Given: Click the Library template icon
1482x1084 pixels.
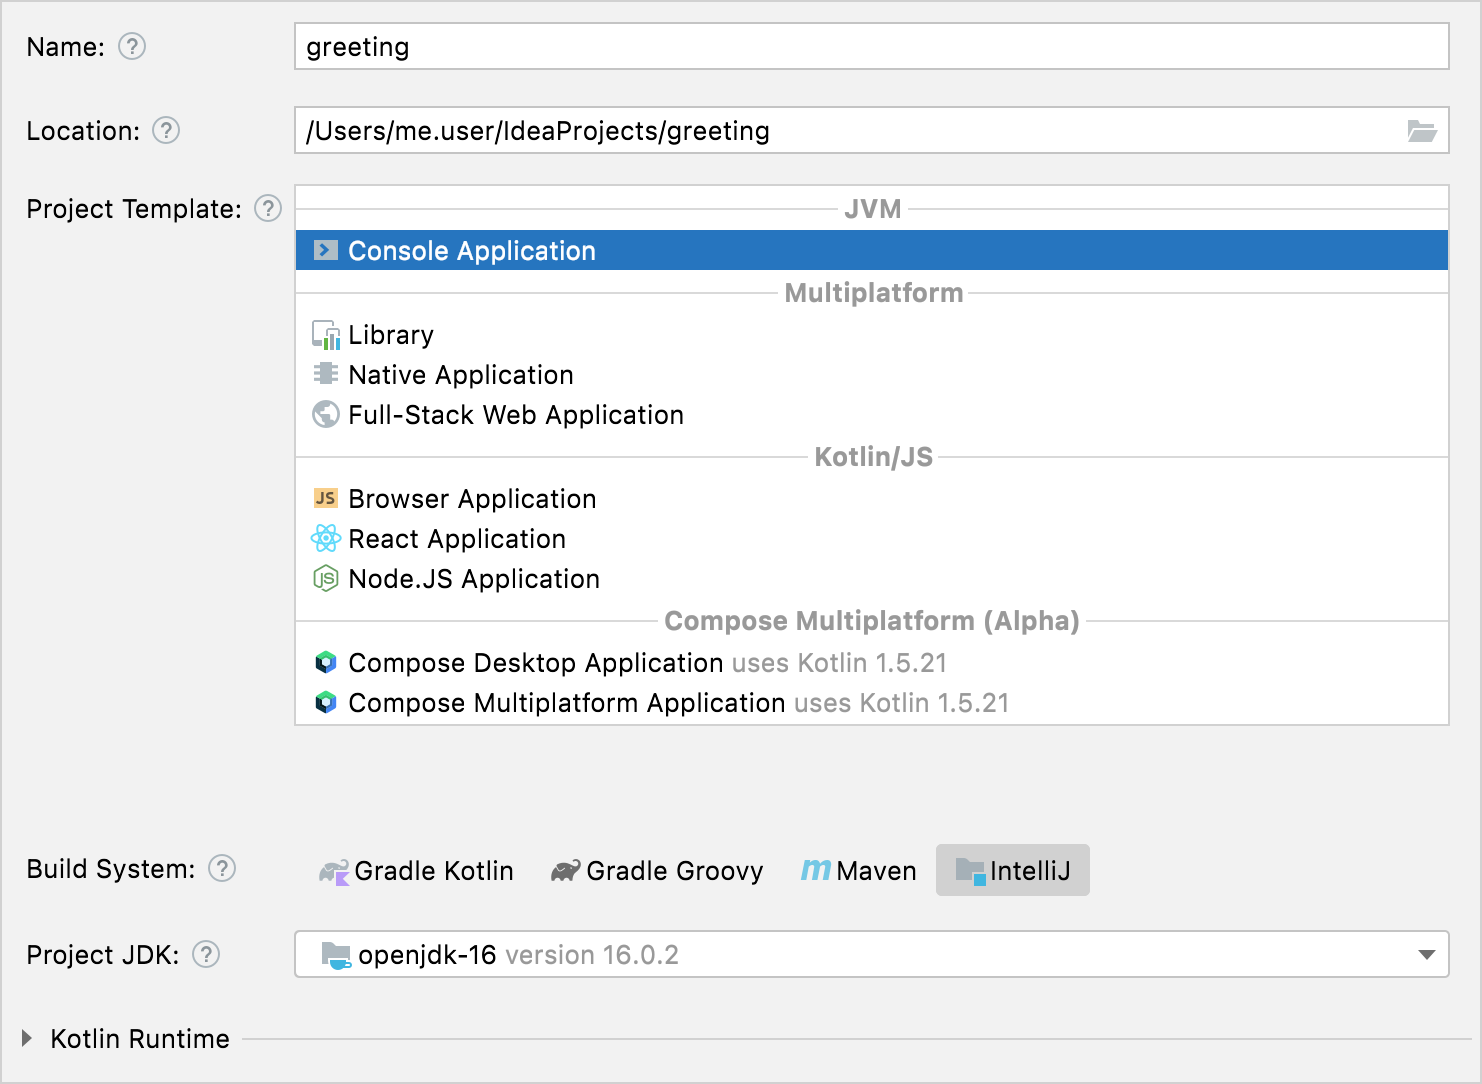Looking at the screenshot, I should tap(326, 335).
